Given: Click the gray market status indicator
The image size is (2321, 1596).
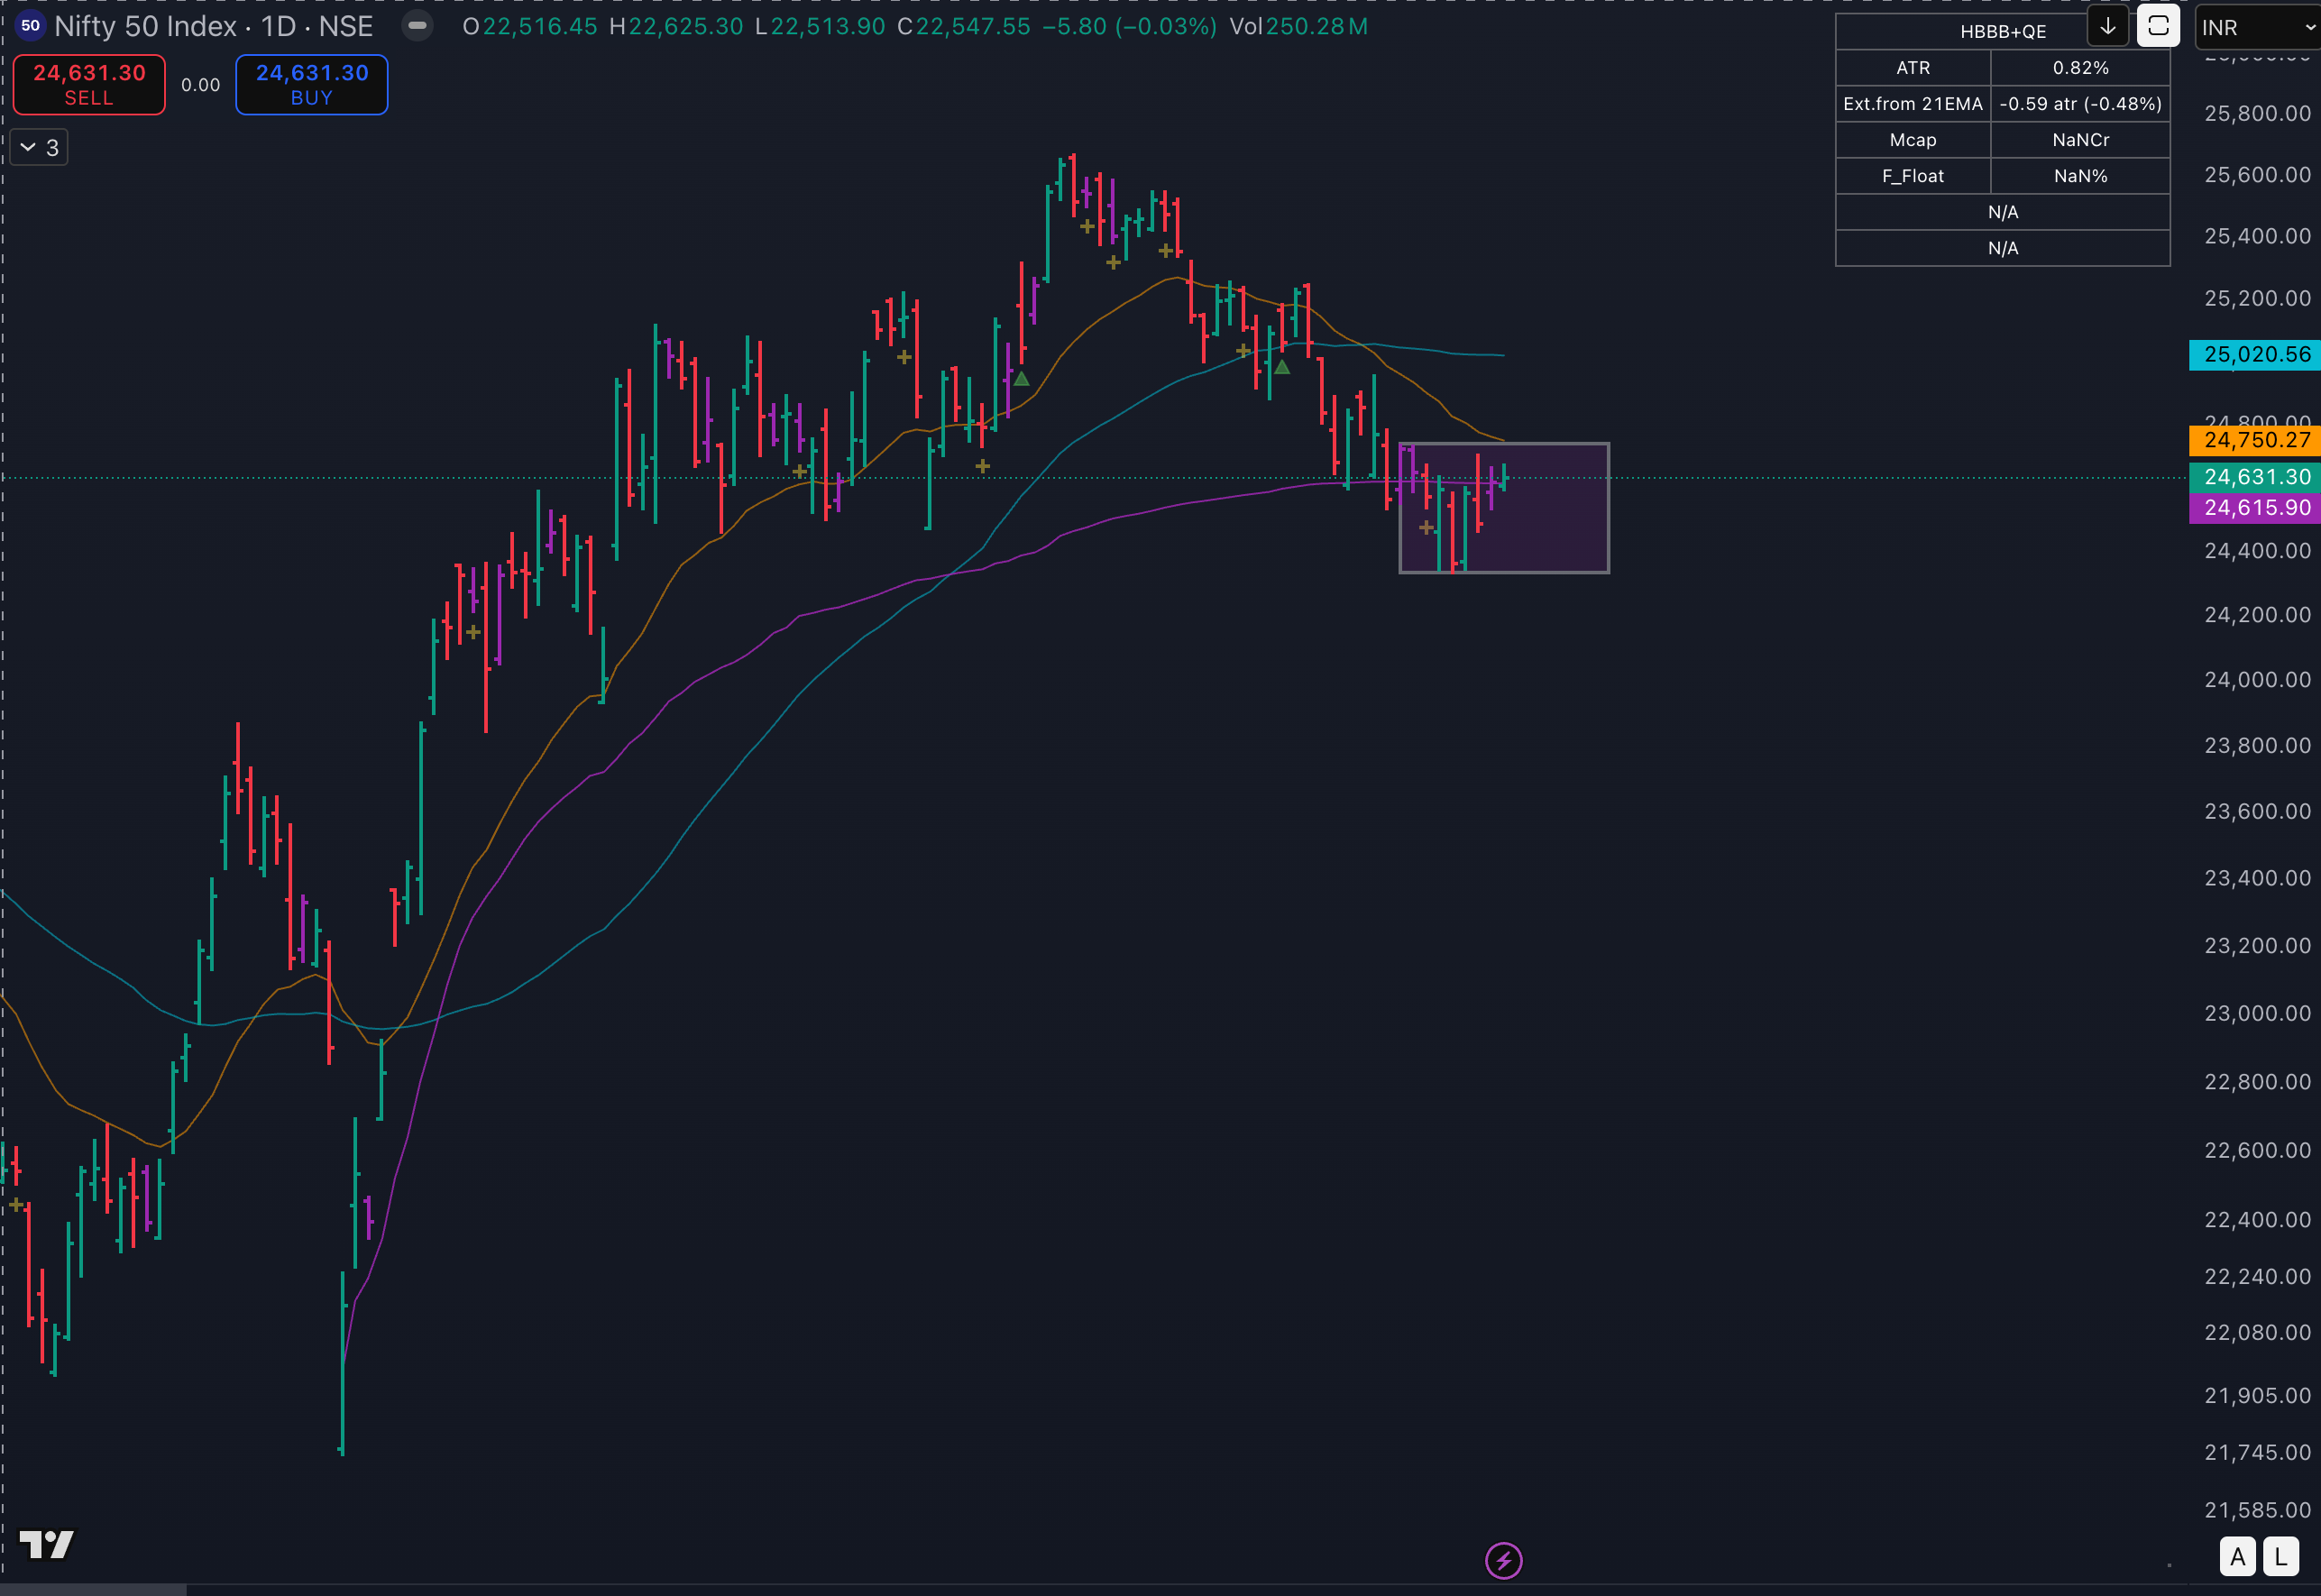Looking at the screenshot, I should pyautogui.click(x=417, y=26).
